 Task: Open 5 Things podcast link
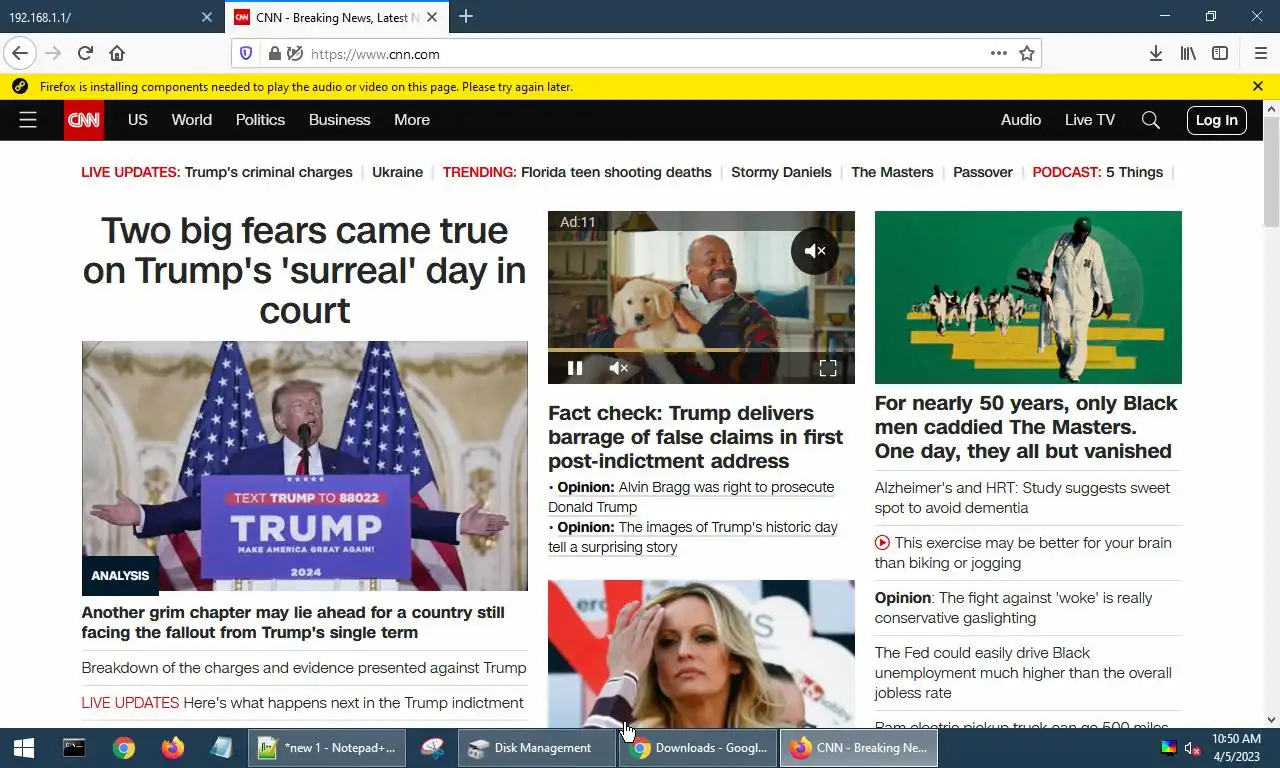coord(1134,172)
